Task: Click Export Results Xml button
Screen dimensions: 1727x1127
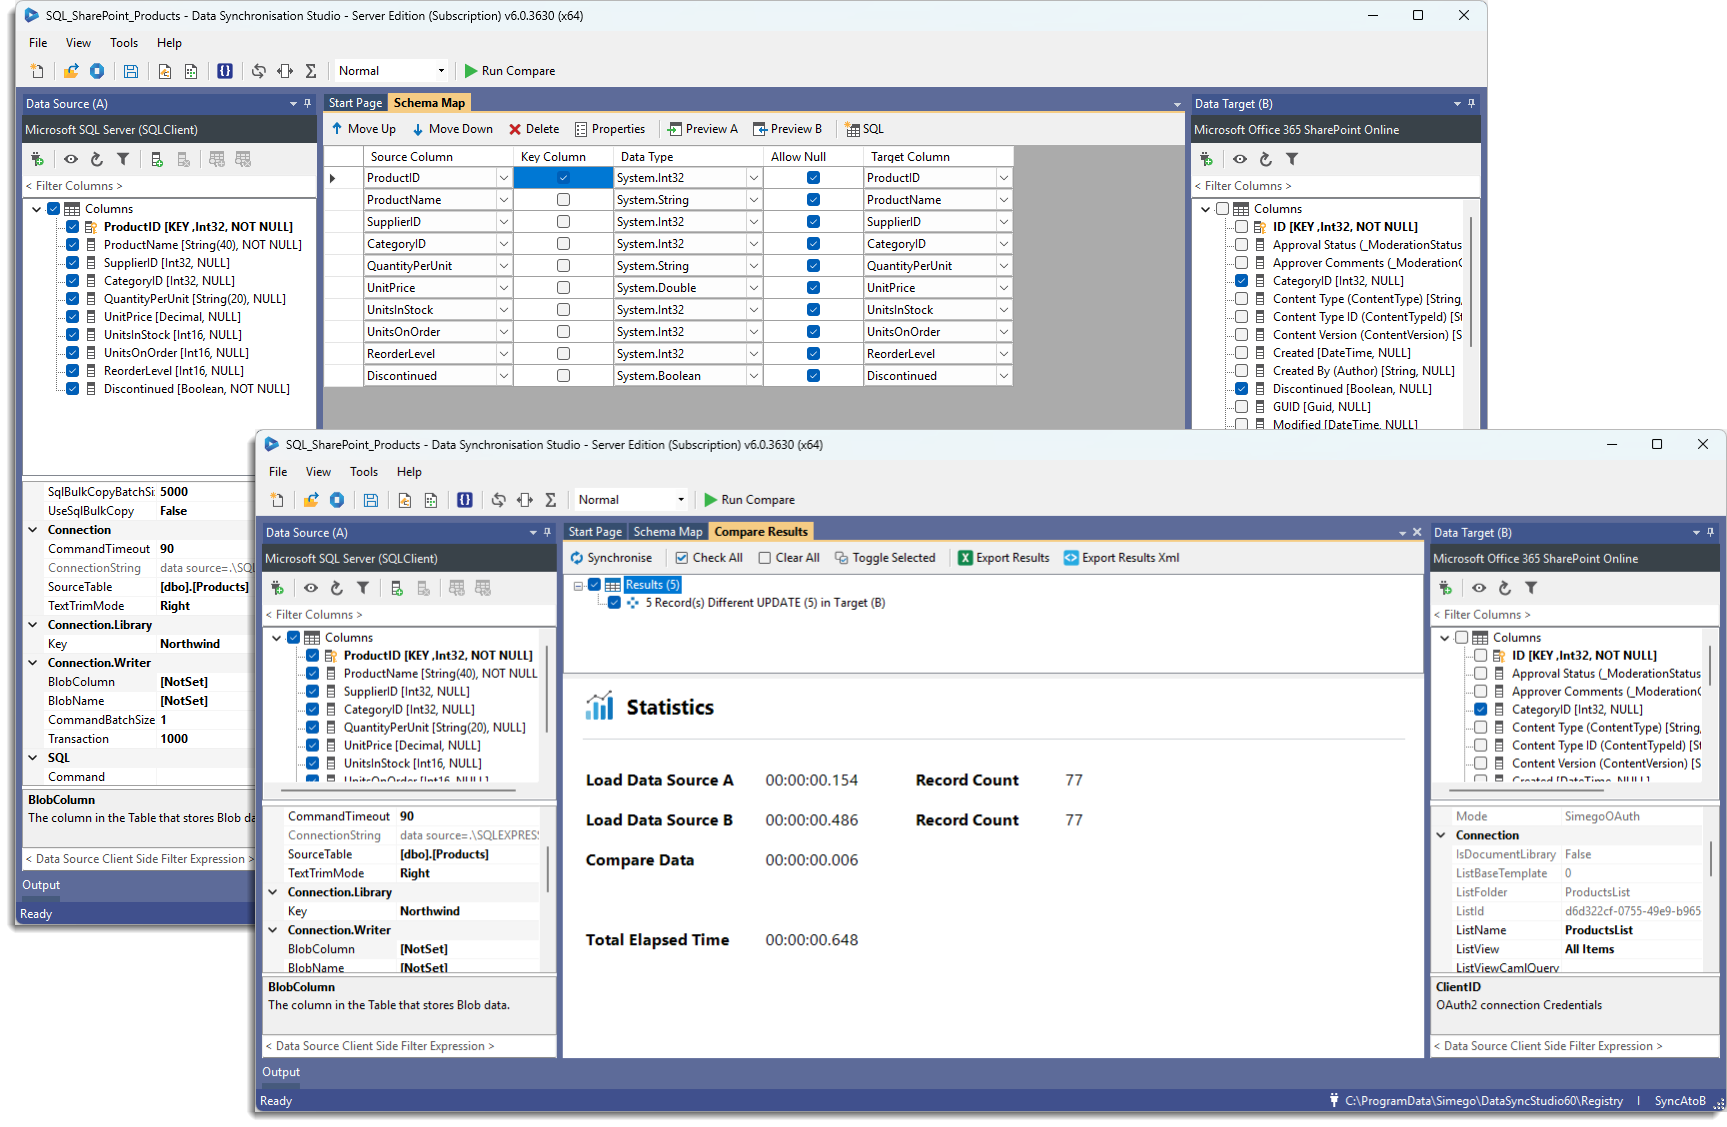Action: tap(1122, 558)
